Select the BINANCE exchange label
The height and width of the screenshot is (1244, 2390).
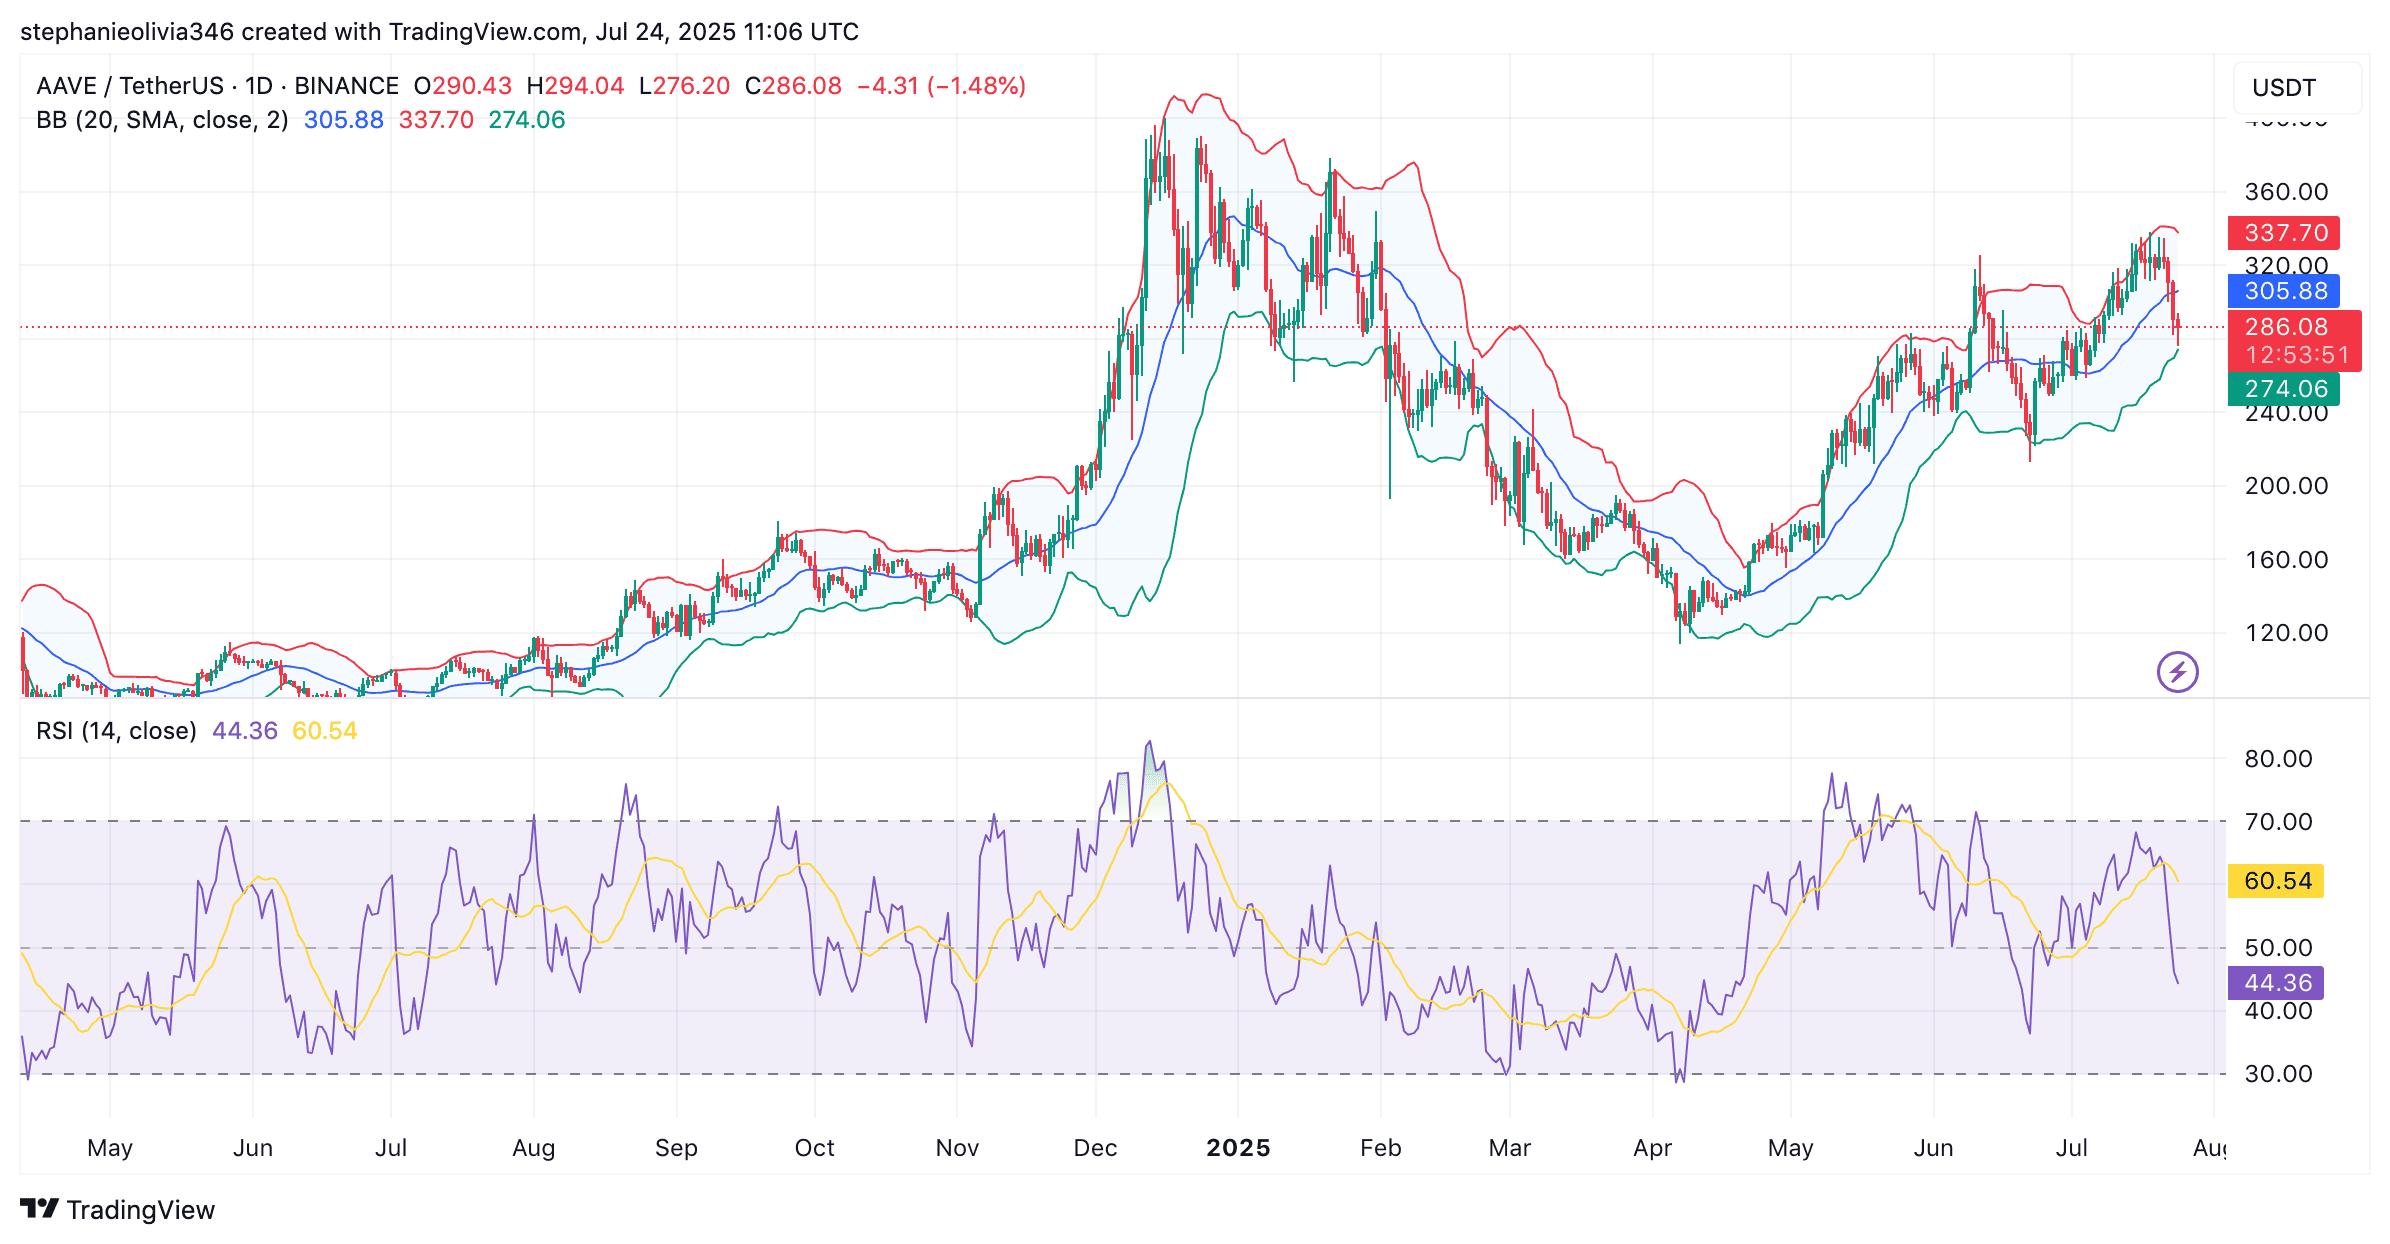(x=345, y=85)
